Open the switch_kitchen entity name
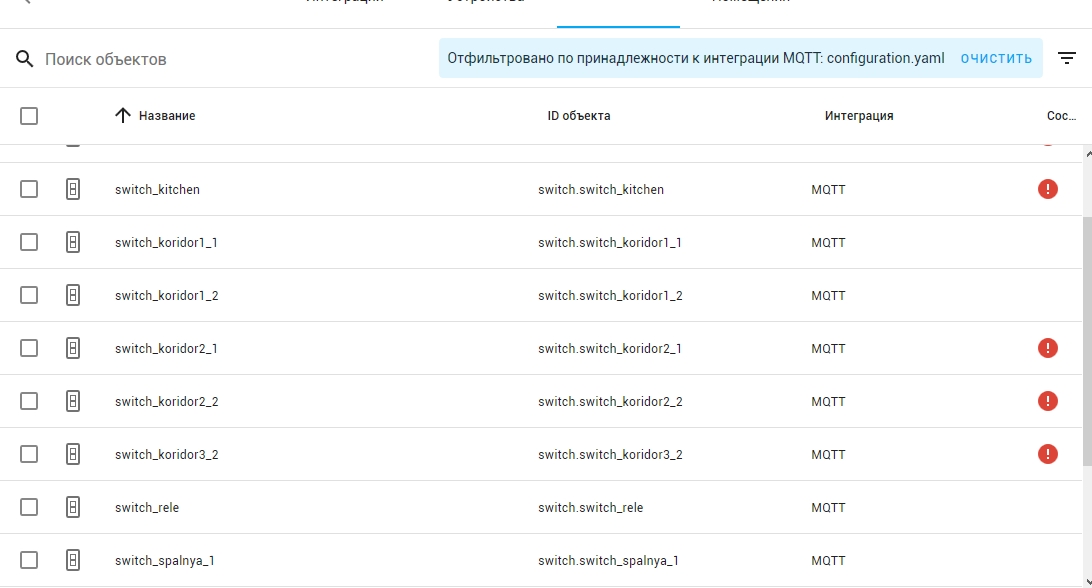 point(157,189)
